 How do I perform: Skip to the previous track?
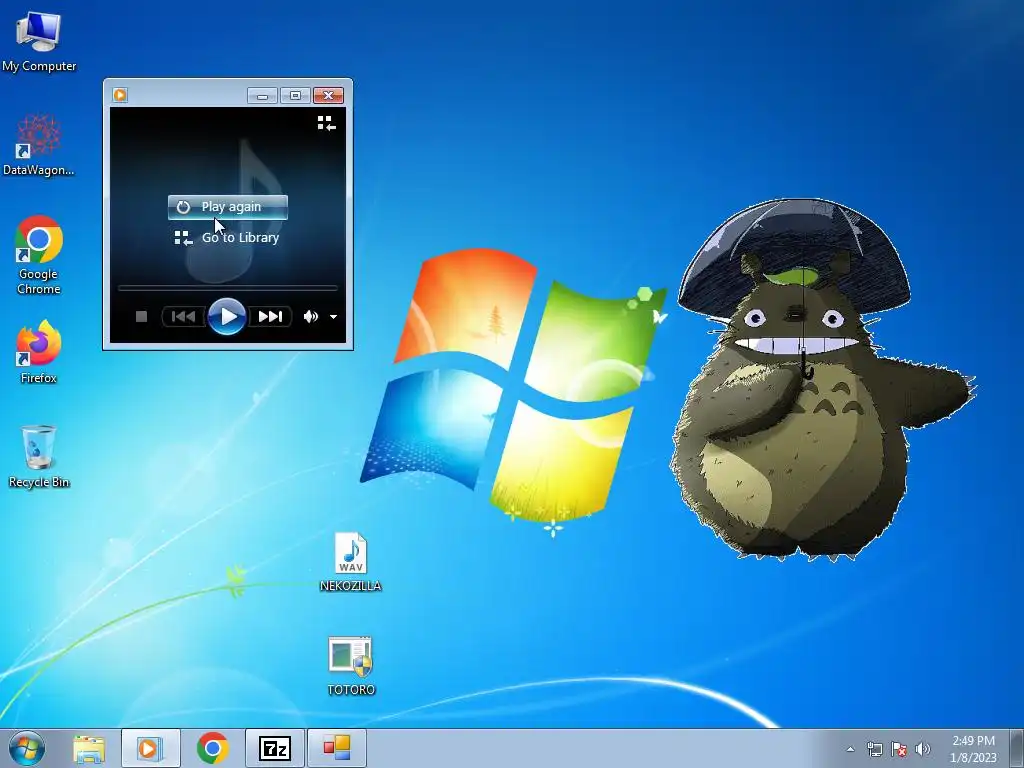(x=184, y=317)
